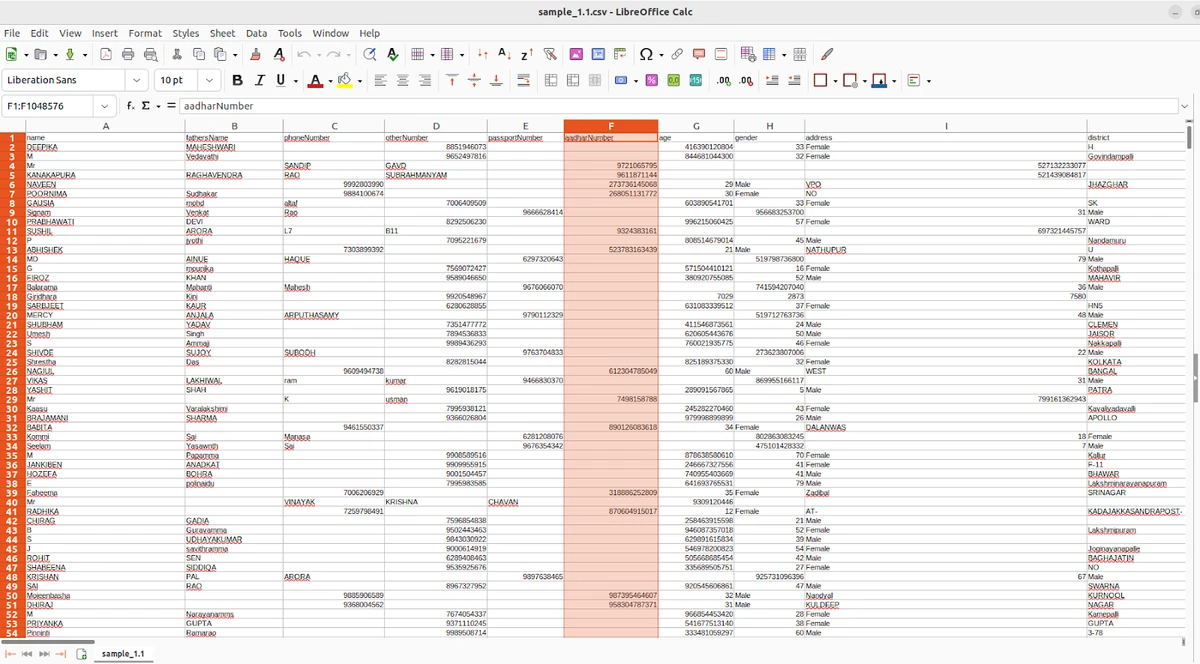
Task: Click the Function Wizard icon
Action: tap(131, 106)
